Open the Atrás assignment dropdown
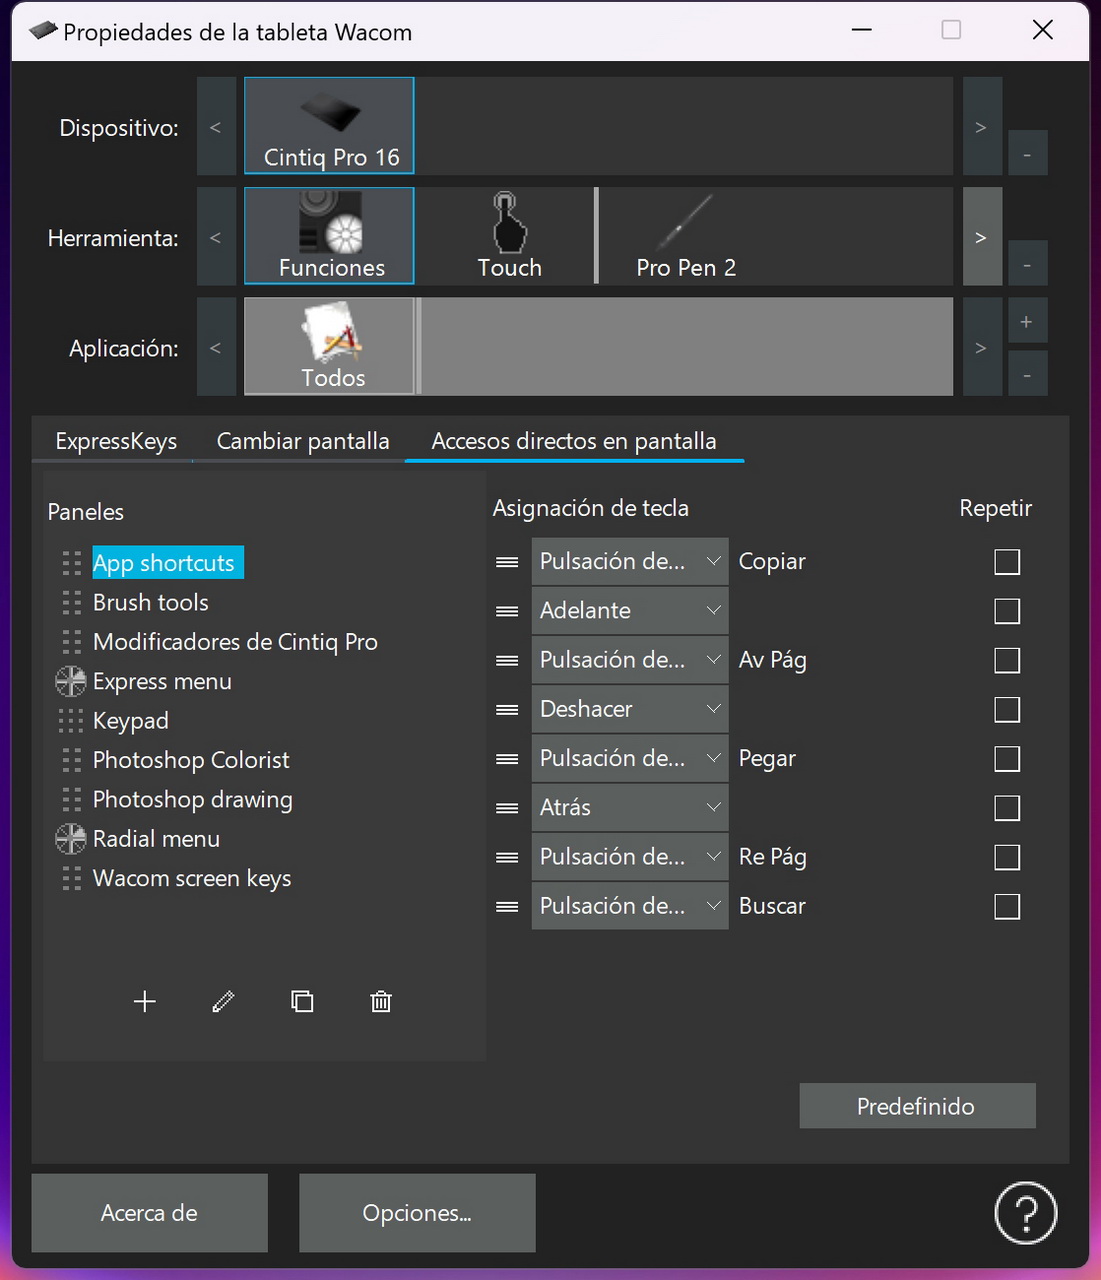This screenshot has width=1101, height=1280. 629,808
